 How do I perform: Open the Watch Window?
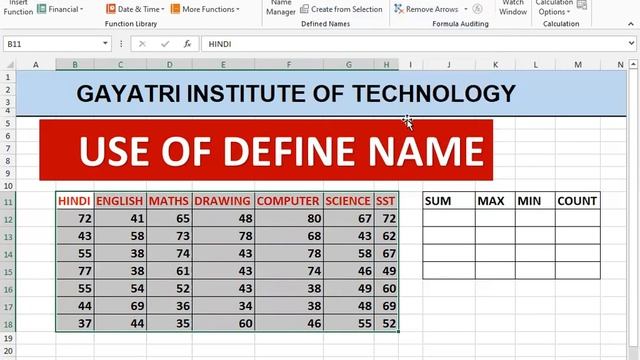(513, 8)
